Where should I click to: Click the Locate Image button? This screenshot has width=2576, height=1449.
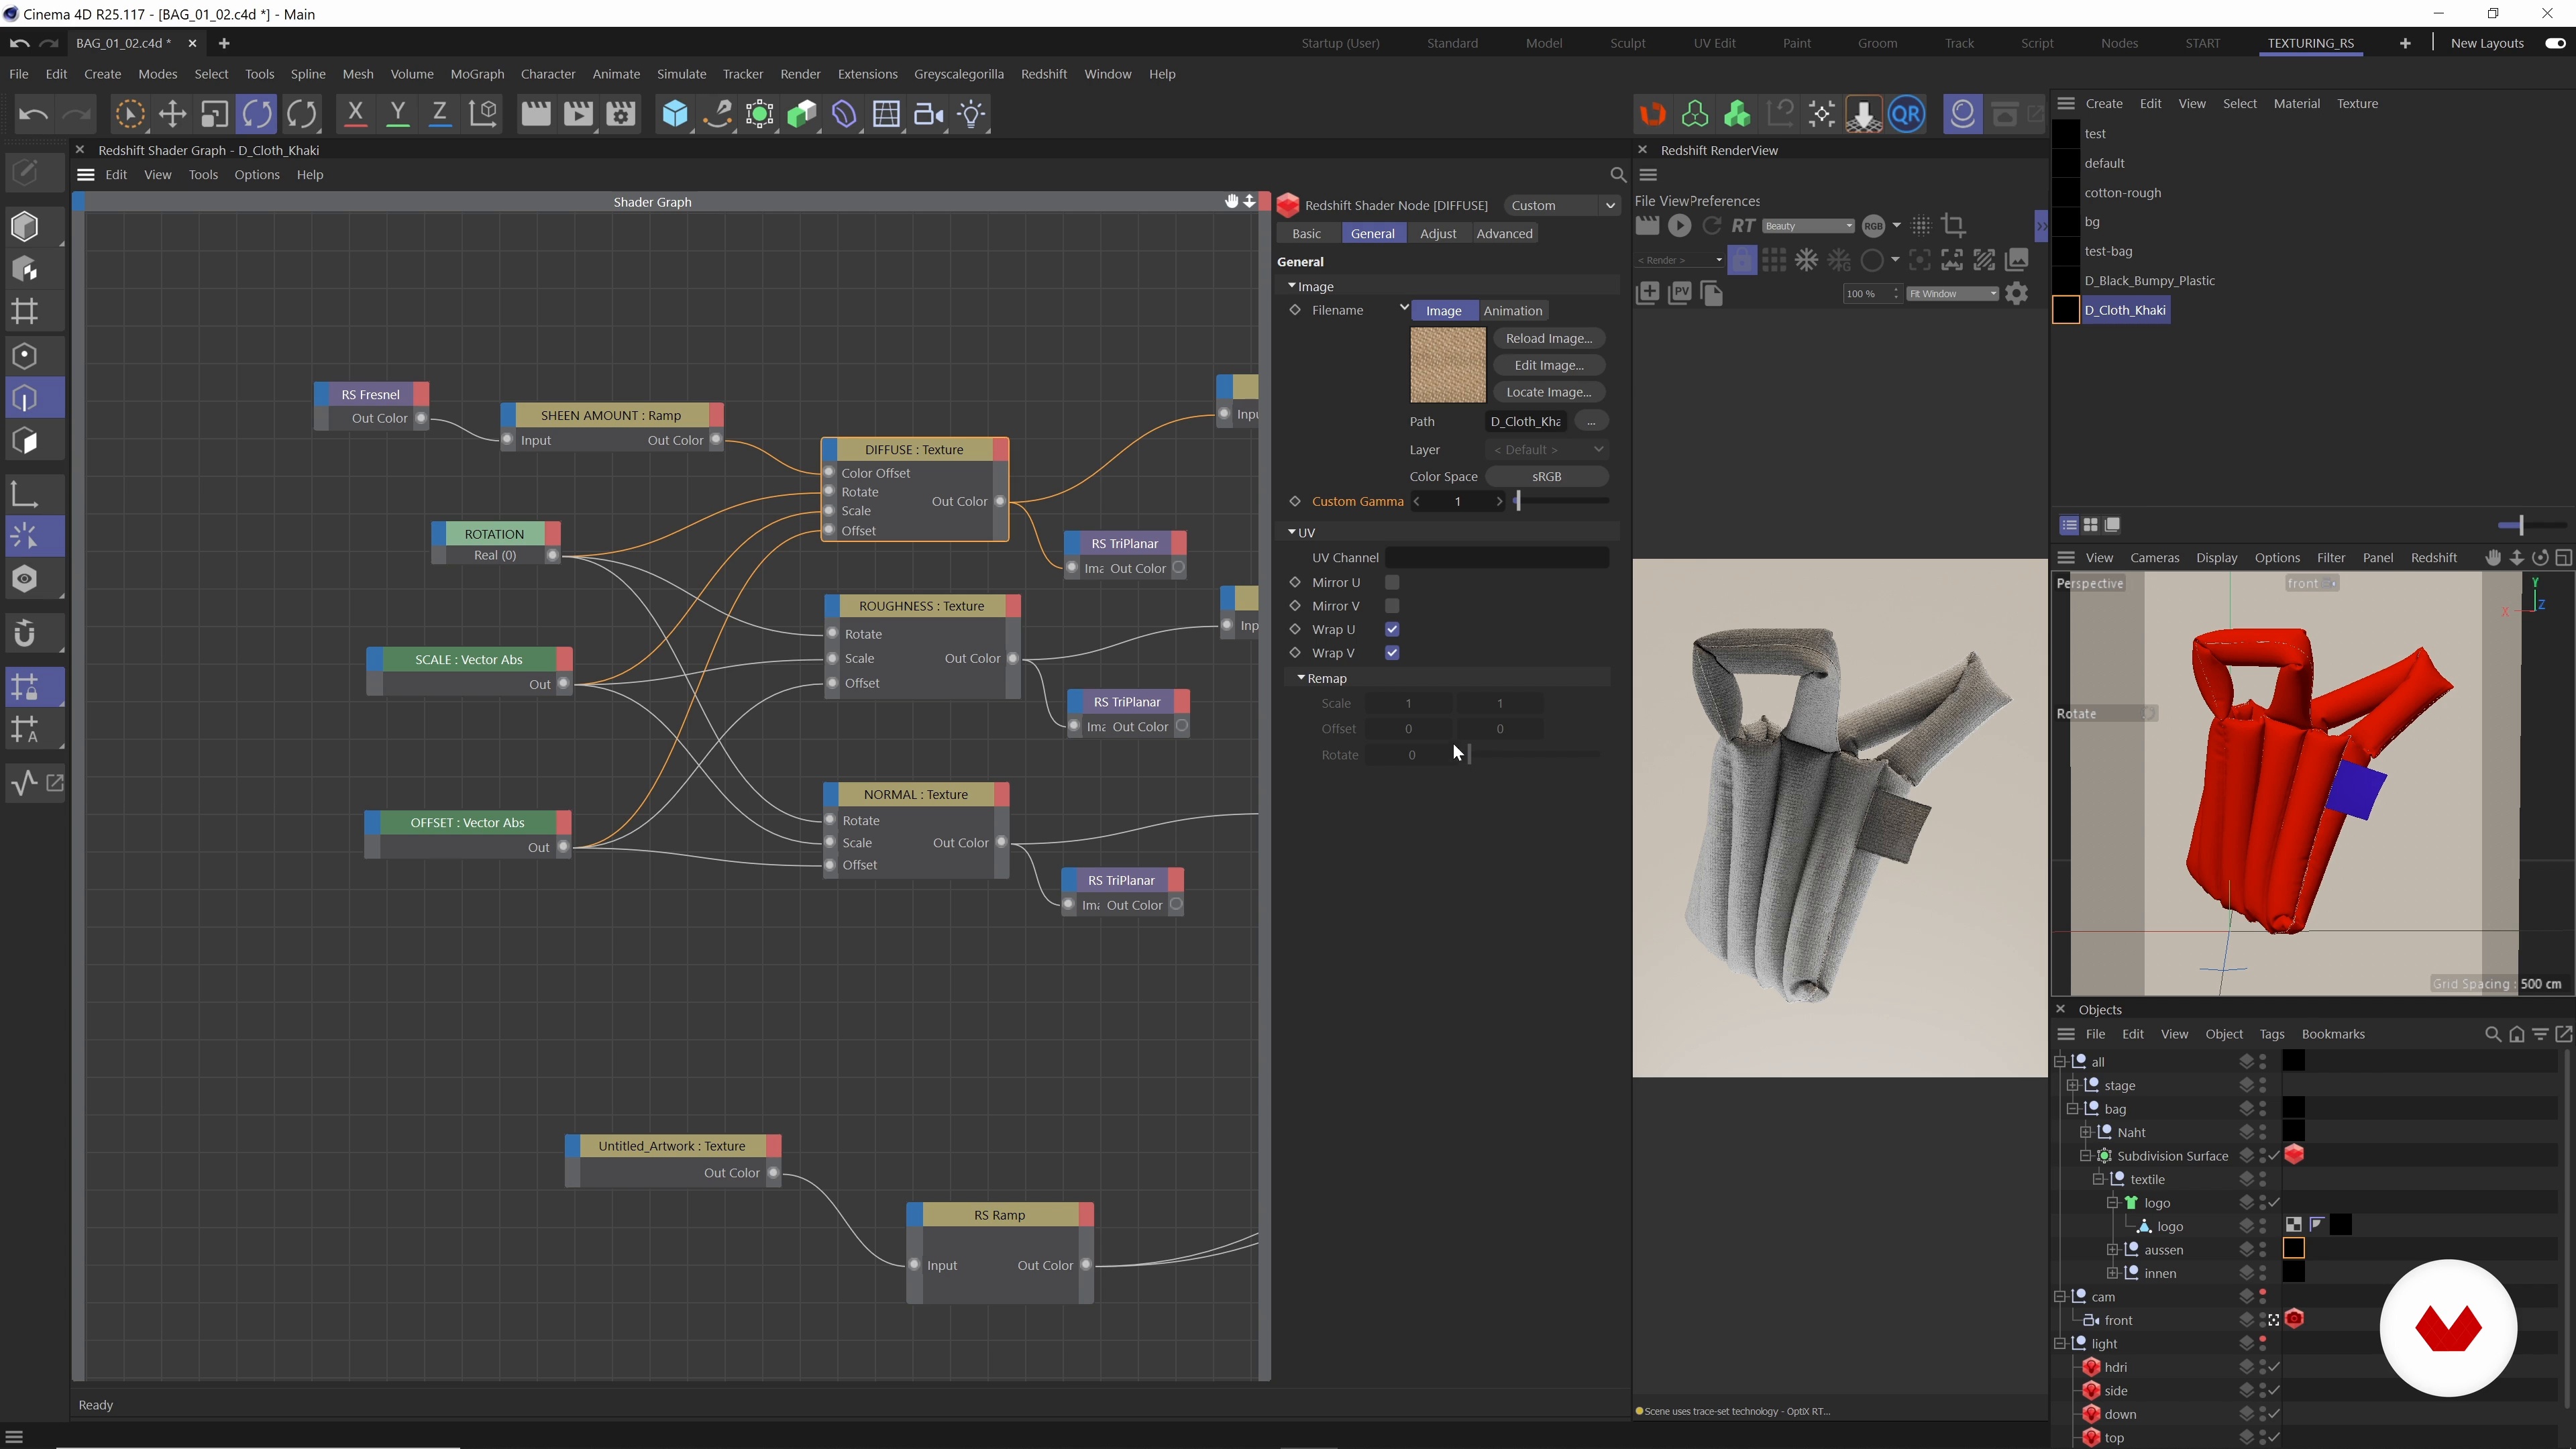tap(1548, 392)
